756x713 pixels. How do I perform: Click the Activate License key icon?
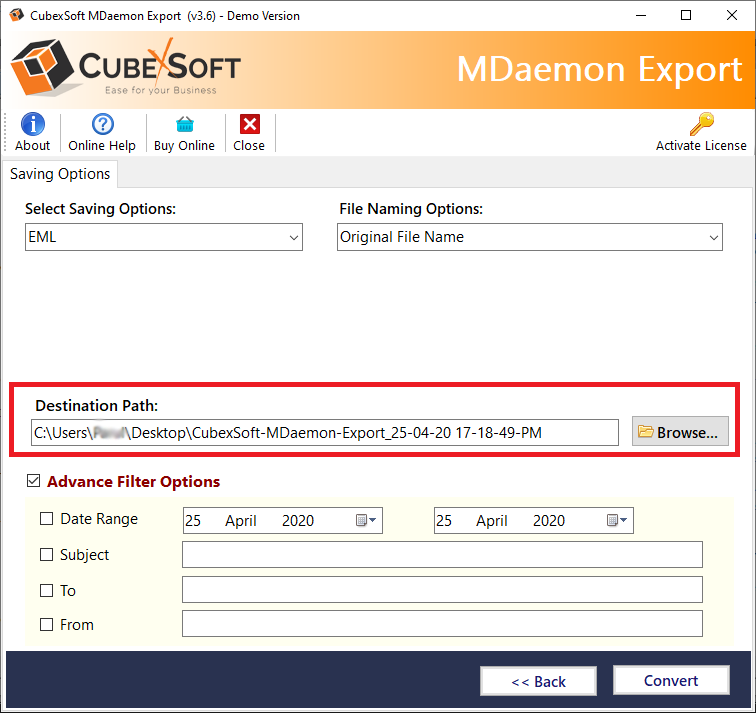point(702,124)
